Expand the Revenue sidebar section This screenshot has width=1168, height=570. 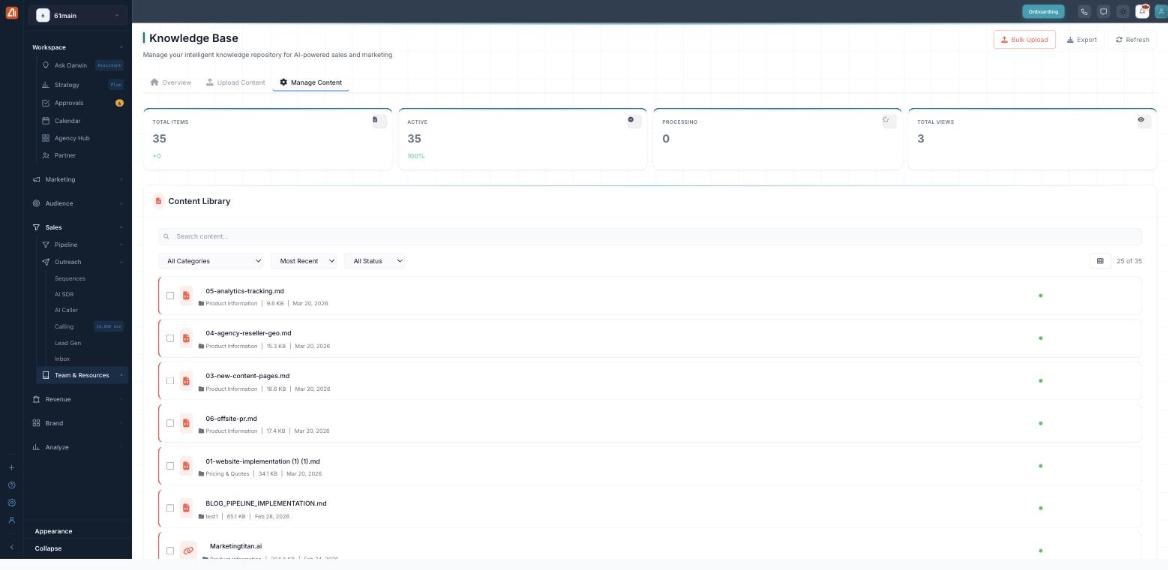click(78, 399)
